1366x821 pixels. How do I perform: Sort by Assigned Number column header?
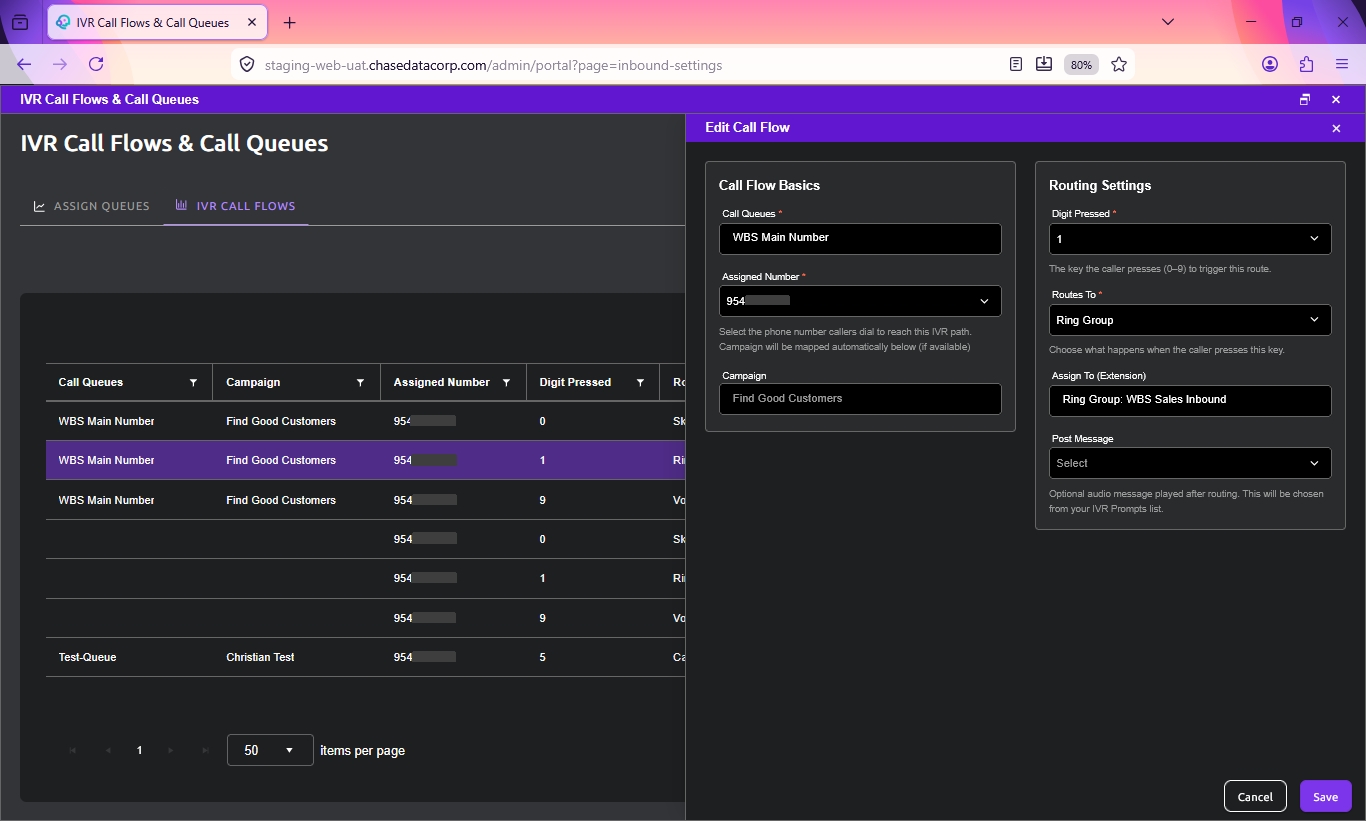pyautogui.click(x=441, y=382)
